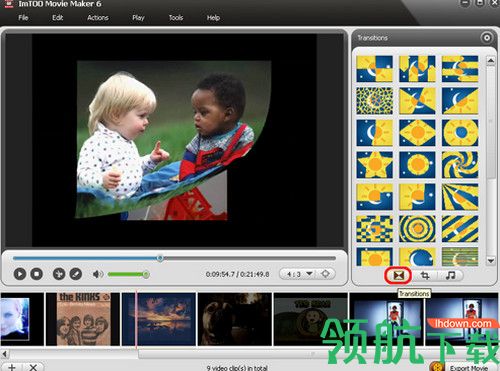Open the 4:3 aspect ratio dropdown

point(300,274)
